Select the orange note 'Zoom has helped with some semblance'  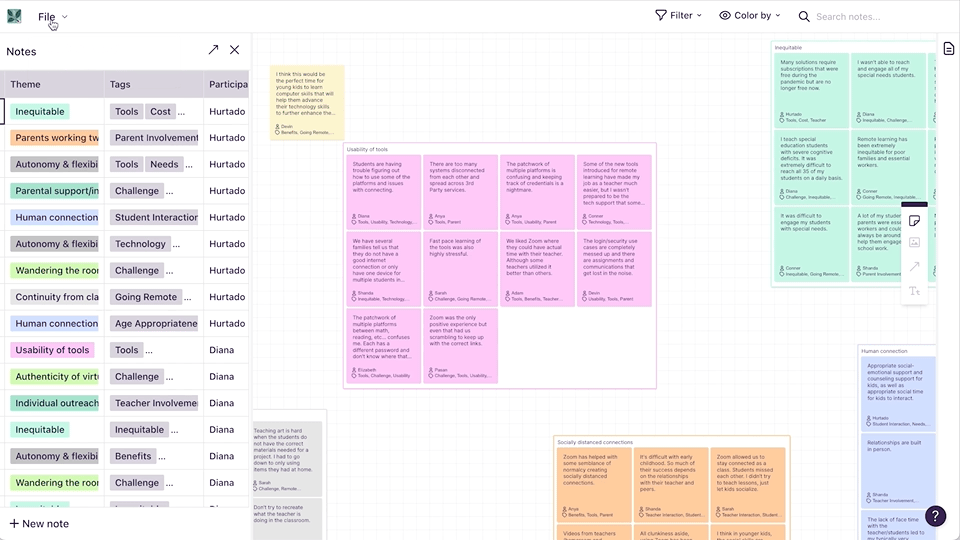[x=594, y=485]
